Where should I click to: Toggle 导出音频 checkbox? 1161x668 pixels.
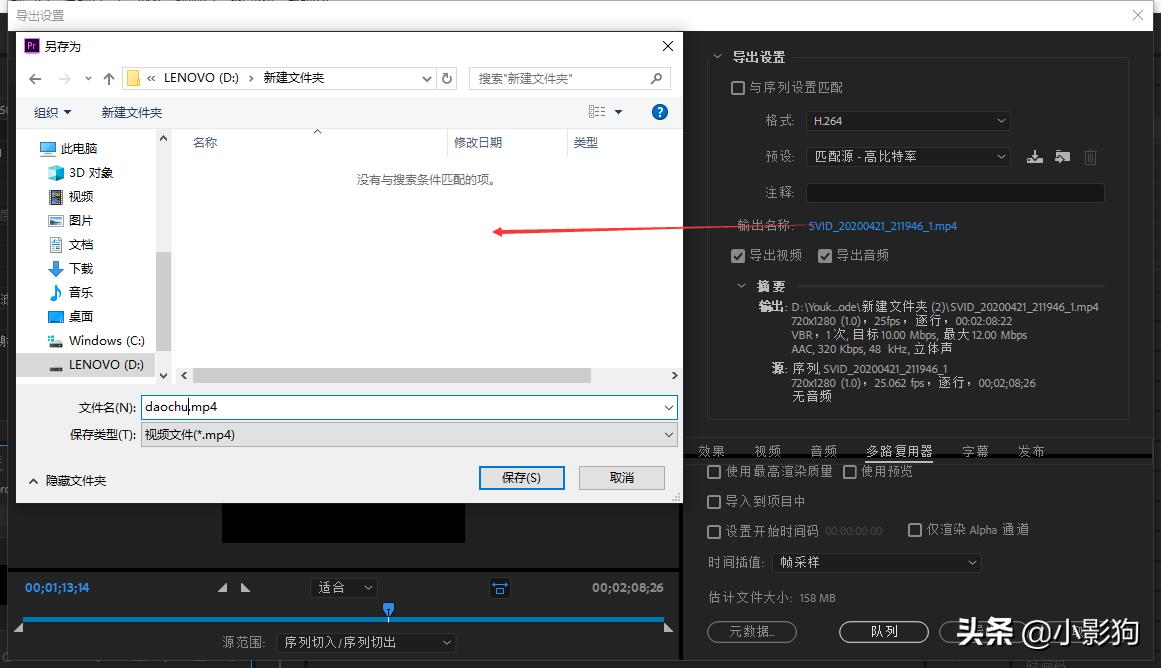[x=825, y=255]
